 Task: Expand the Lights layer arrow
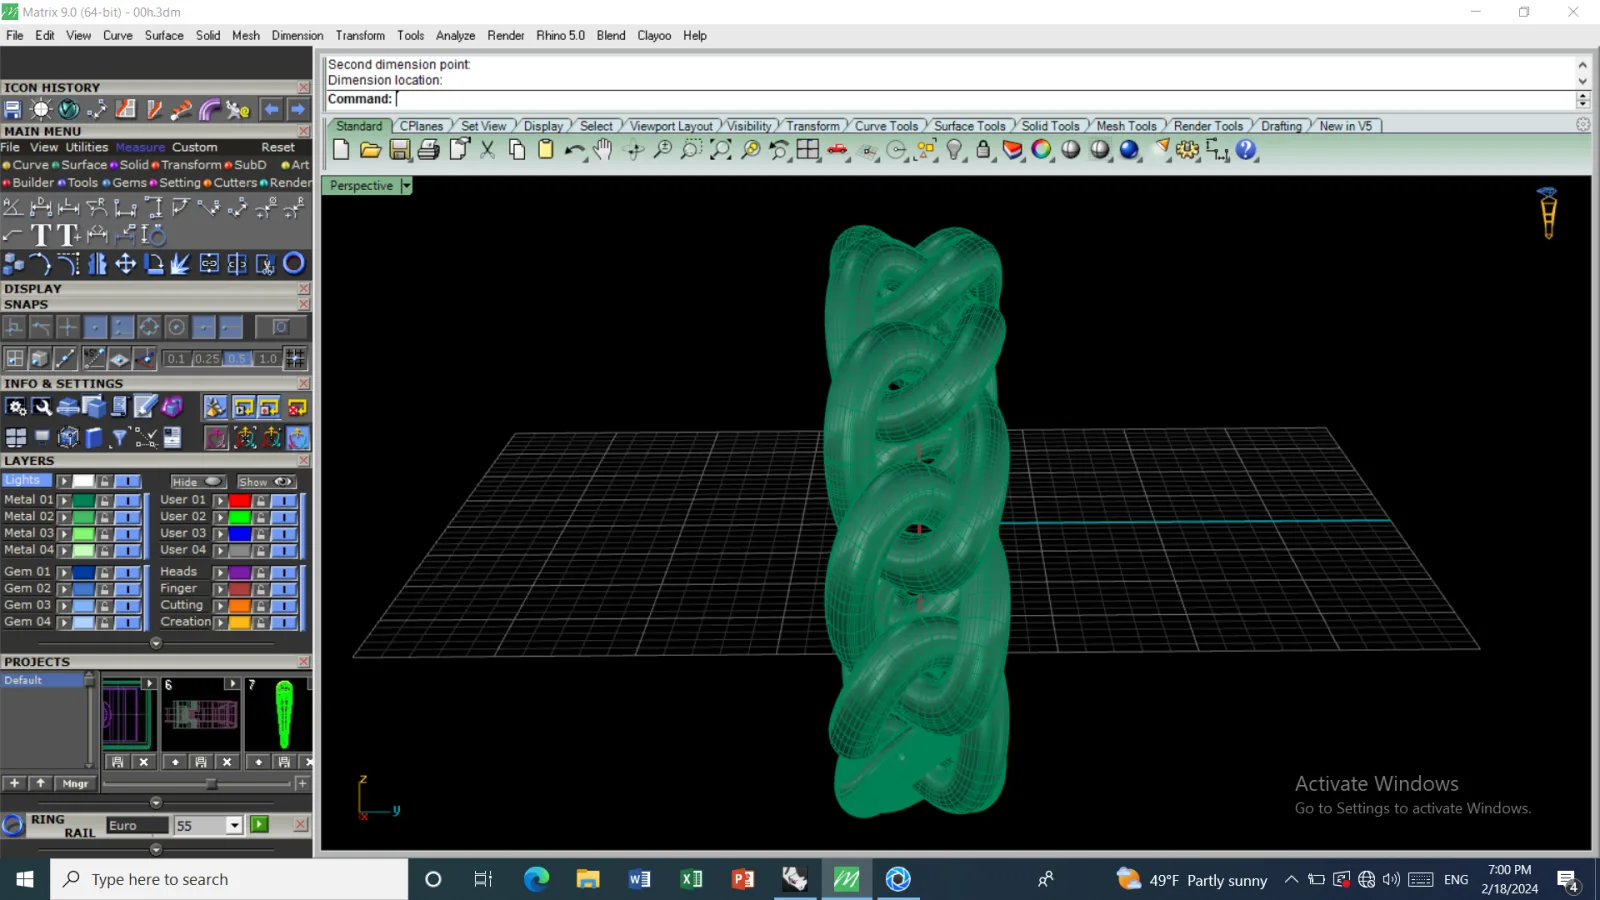pyautogui.click(x=64, y=481)
